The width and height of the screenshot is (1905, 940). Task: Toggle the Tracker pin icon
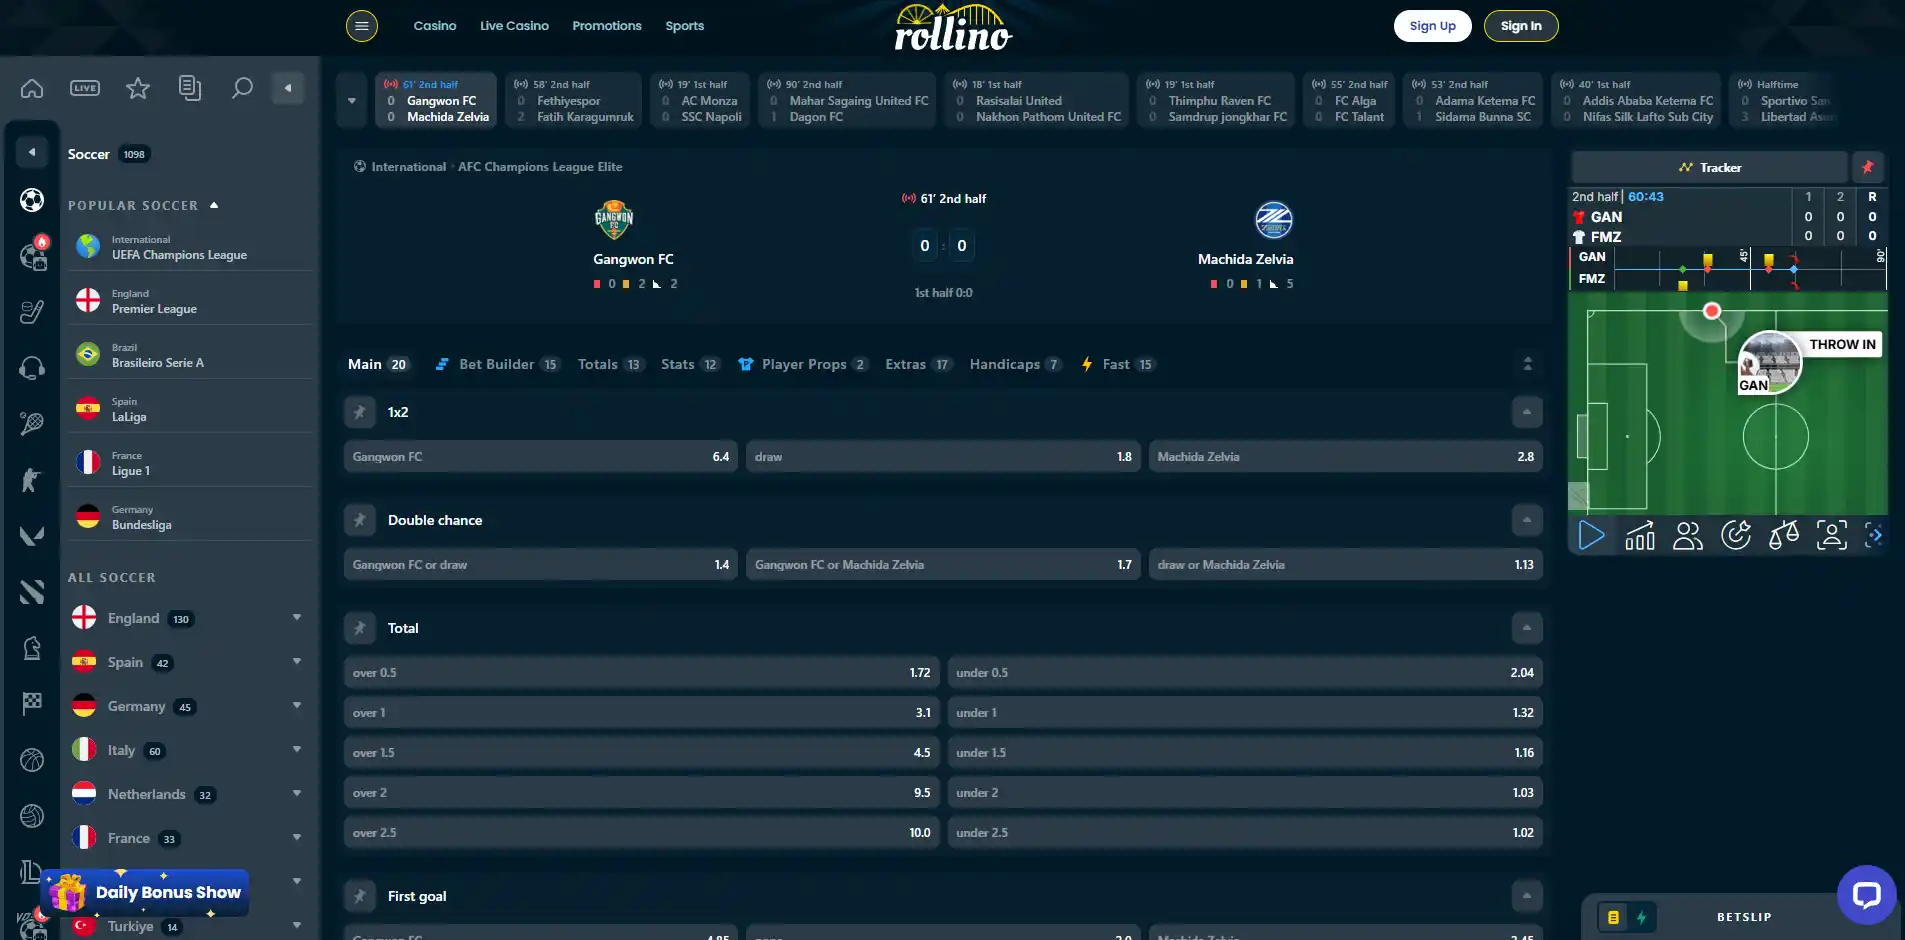(x=1867, y=167)
